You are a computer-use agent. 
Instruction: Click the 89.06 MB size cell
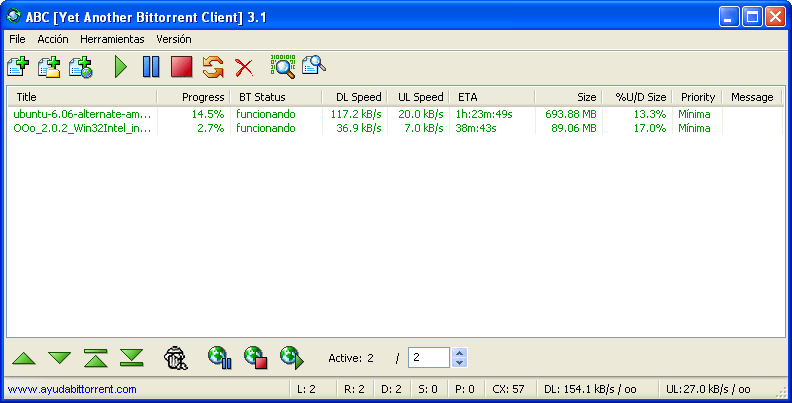coord(574,128)
